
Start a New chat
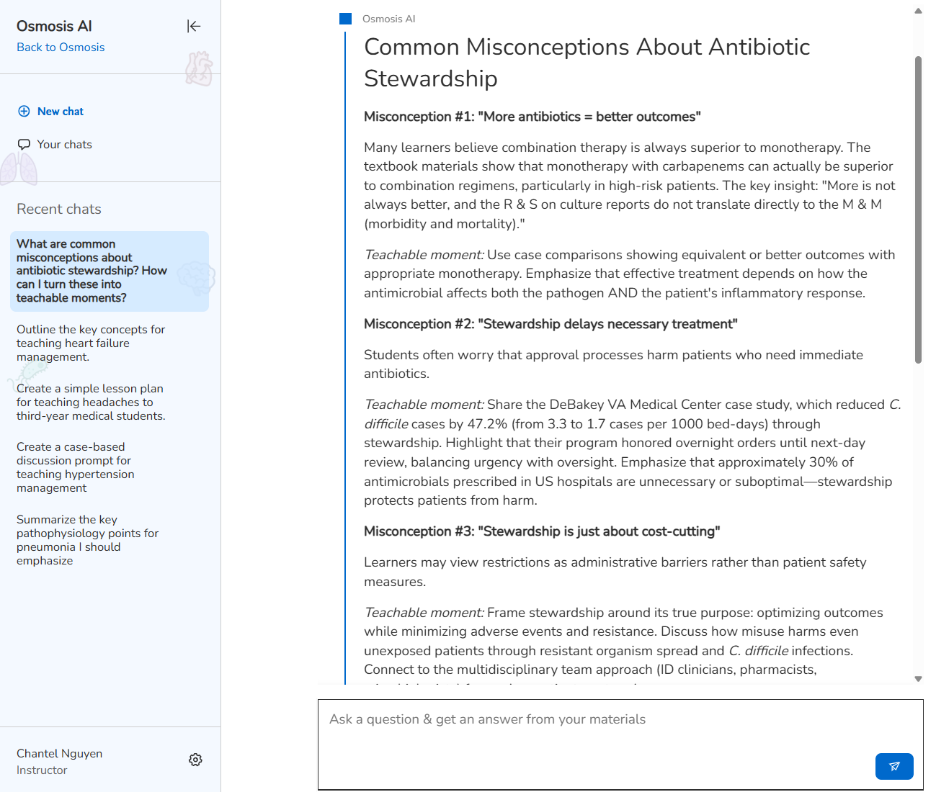[60, 111]
